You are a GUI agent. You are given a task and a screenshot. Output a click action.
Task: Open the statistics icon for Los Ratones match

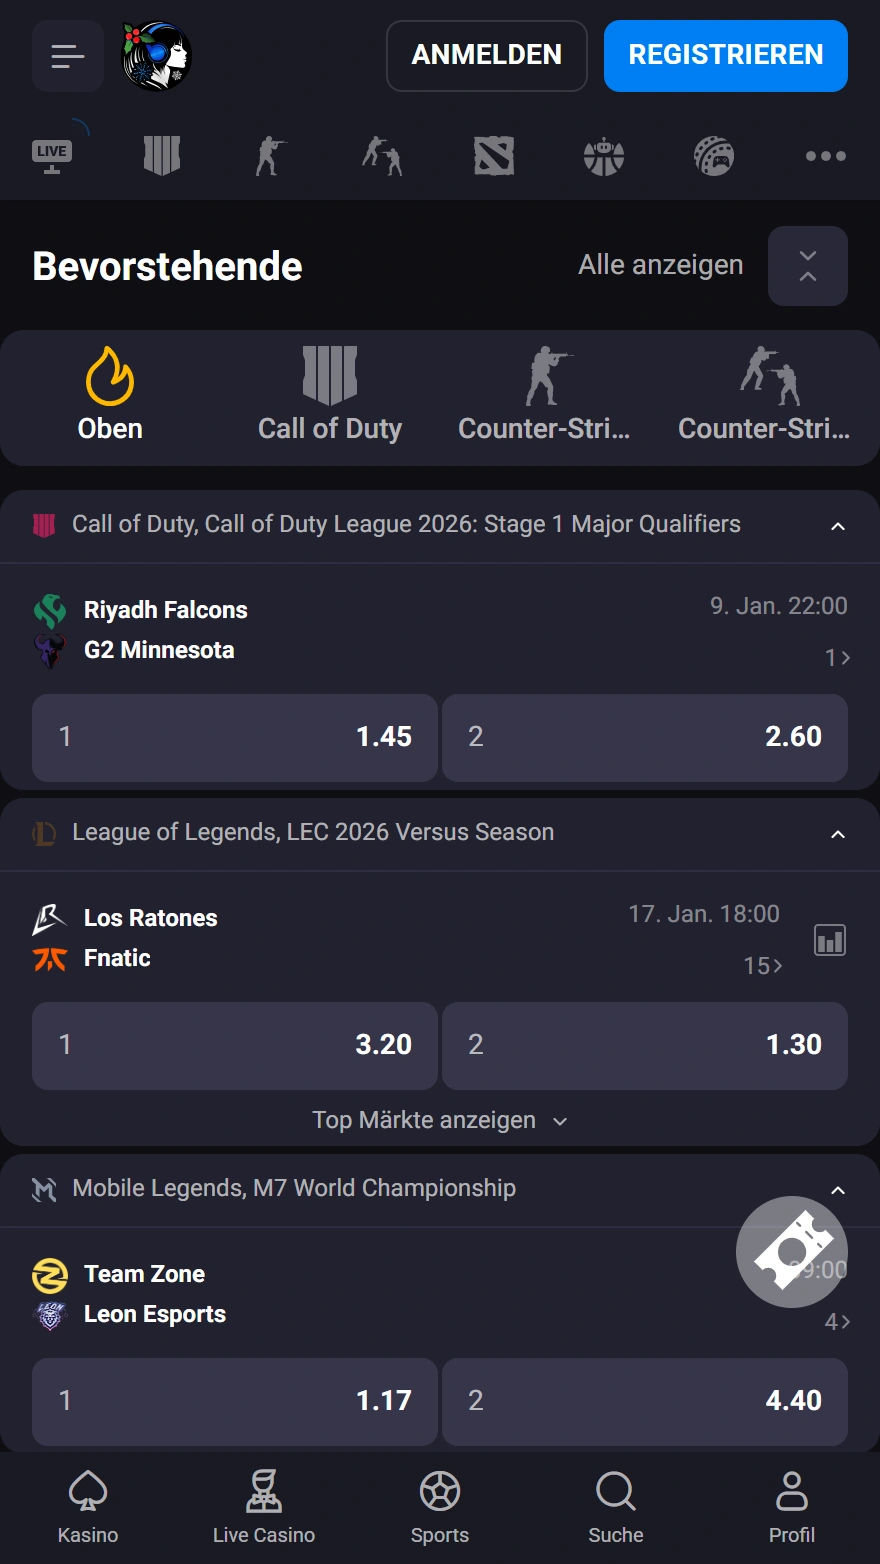tap(830, 939)
